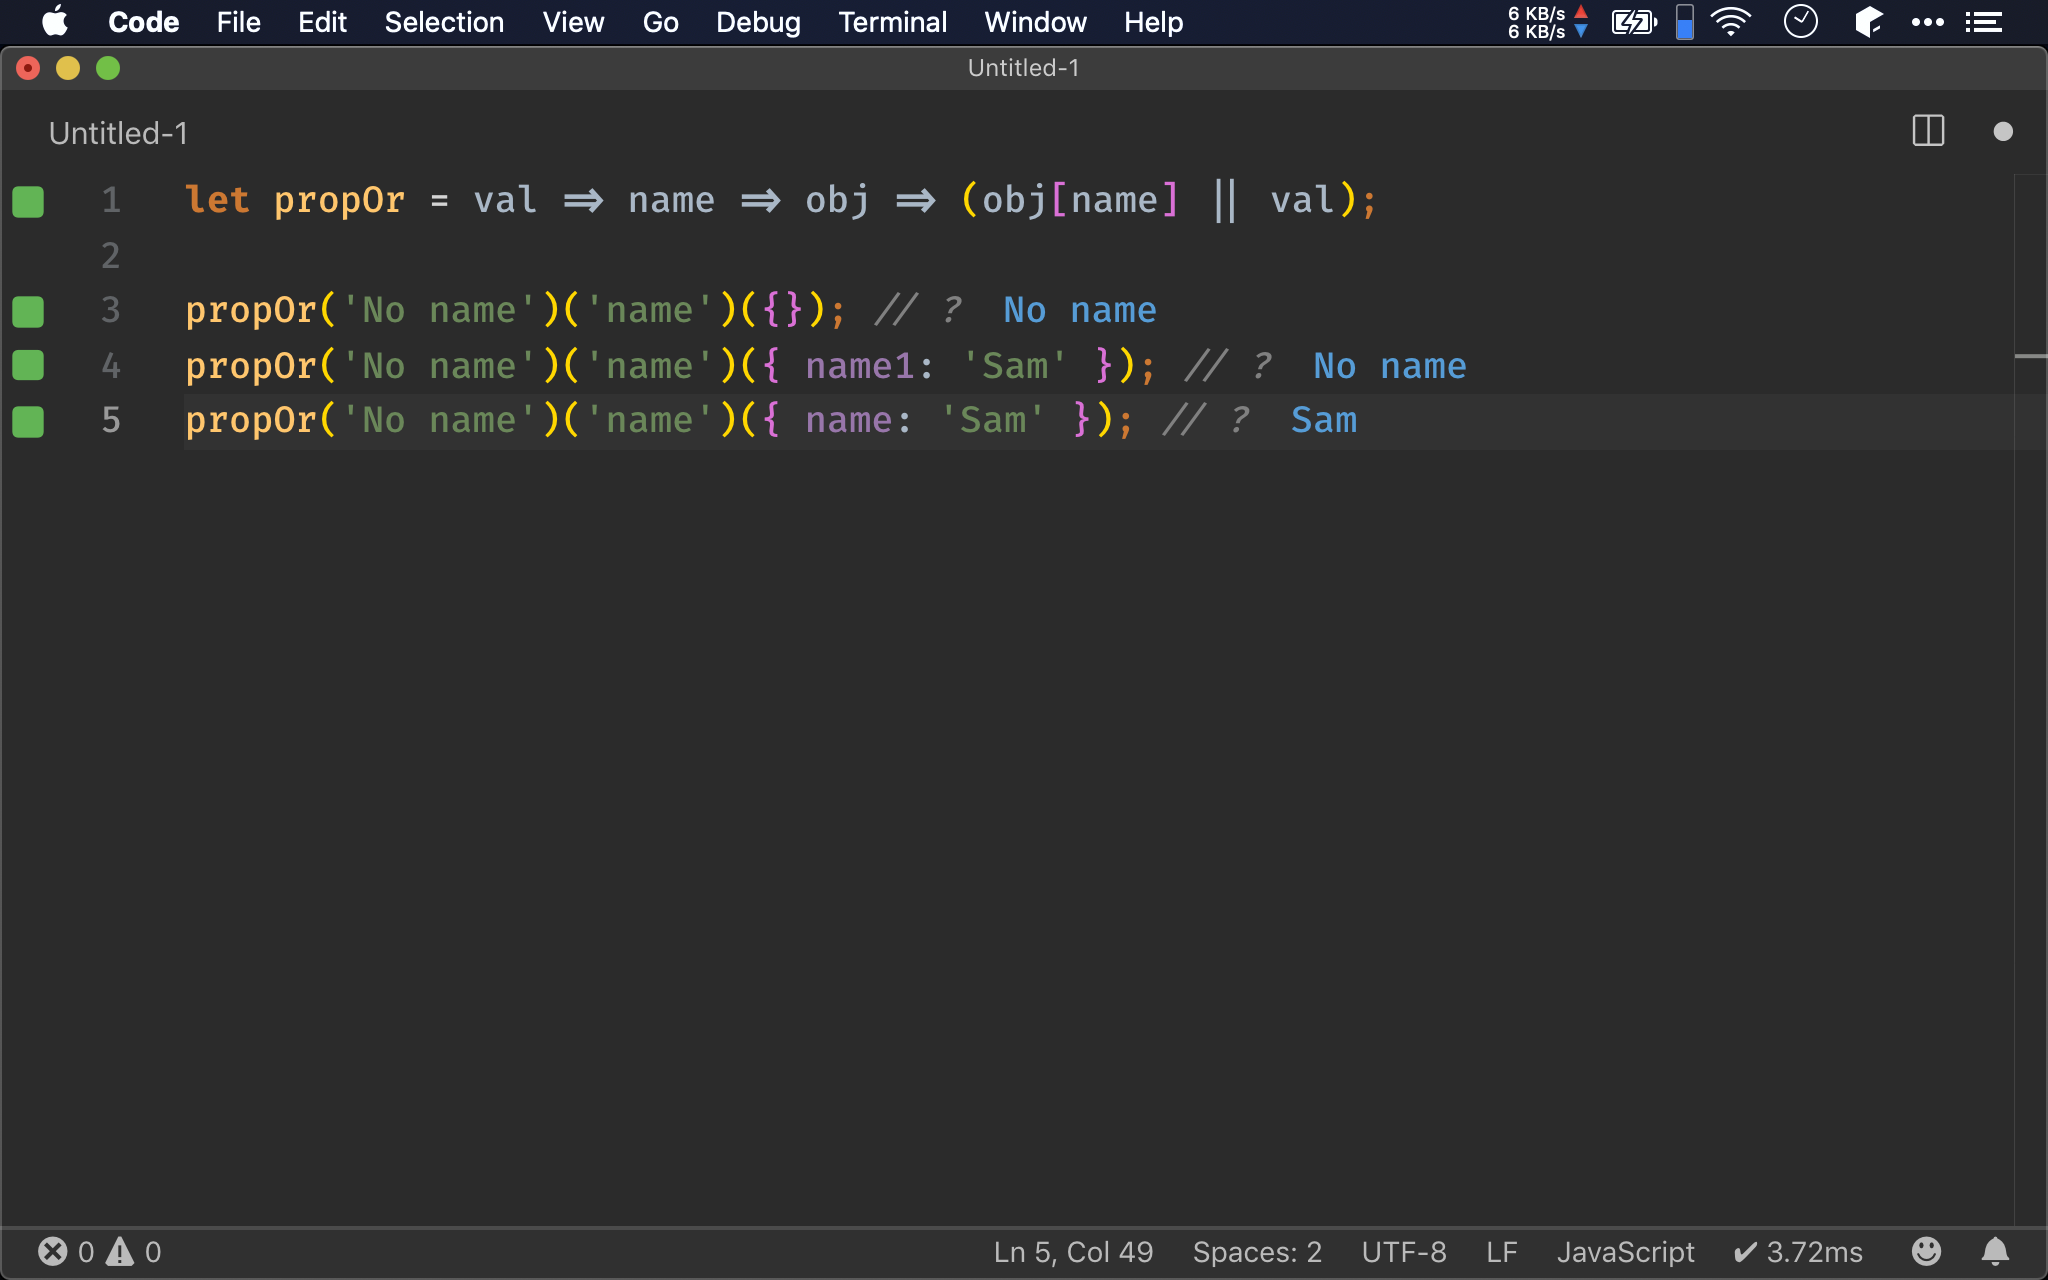This screenshot has height=1280, width=2048.
Task: Open the Notification Center list icon
Action: (x=1984, y=22)
